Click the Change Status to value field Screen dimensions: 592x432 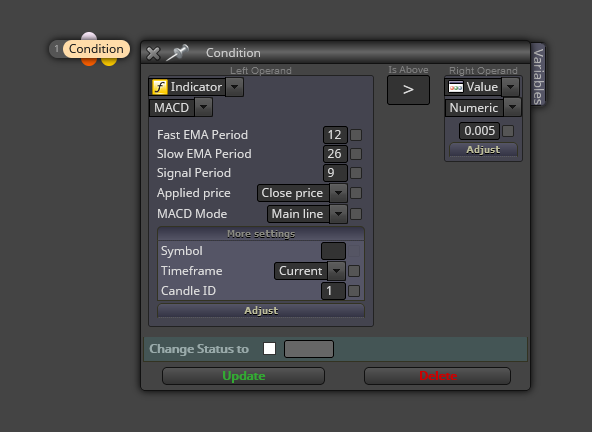tap(309, 349)
